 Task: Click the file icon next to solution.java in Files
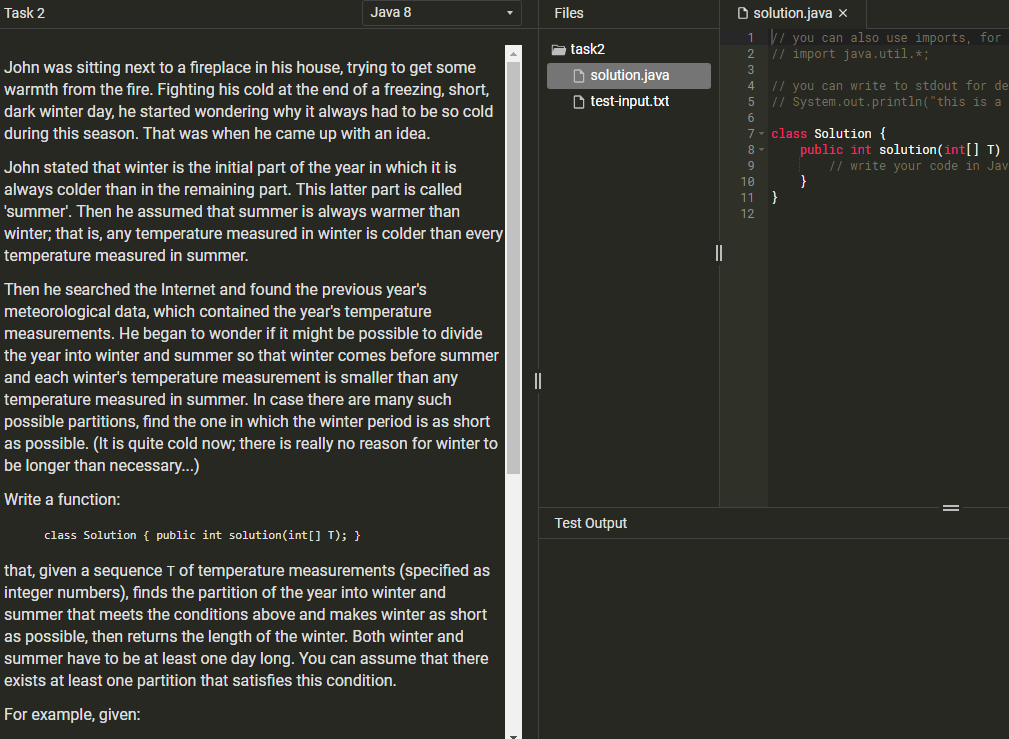click(x=577, y=75)
